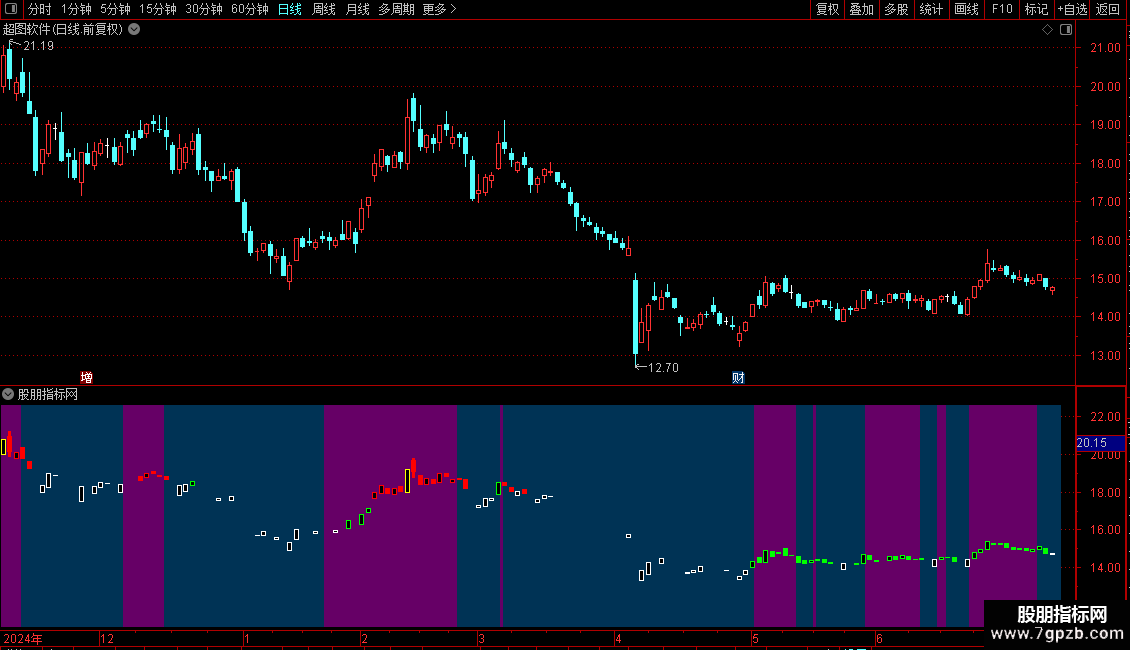
Task: Click the month 5 label on time axis
Action: pyautogui.click(x=755, y=638)
